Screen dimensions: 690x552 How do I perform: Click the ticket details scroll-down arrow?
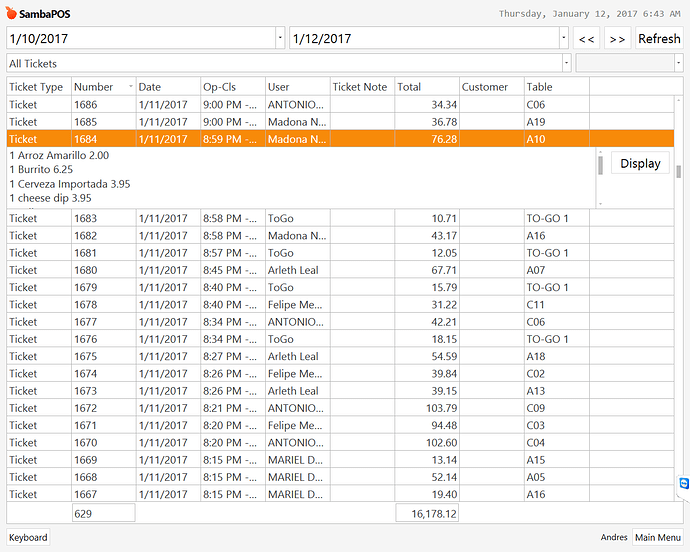point(600,204)
